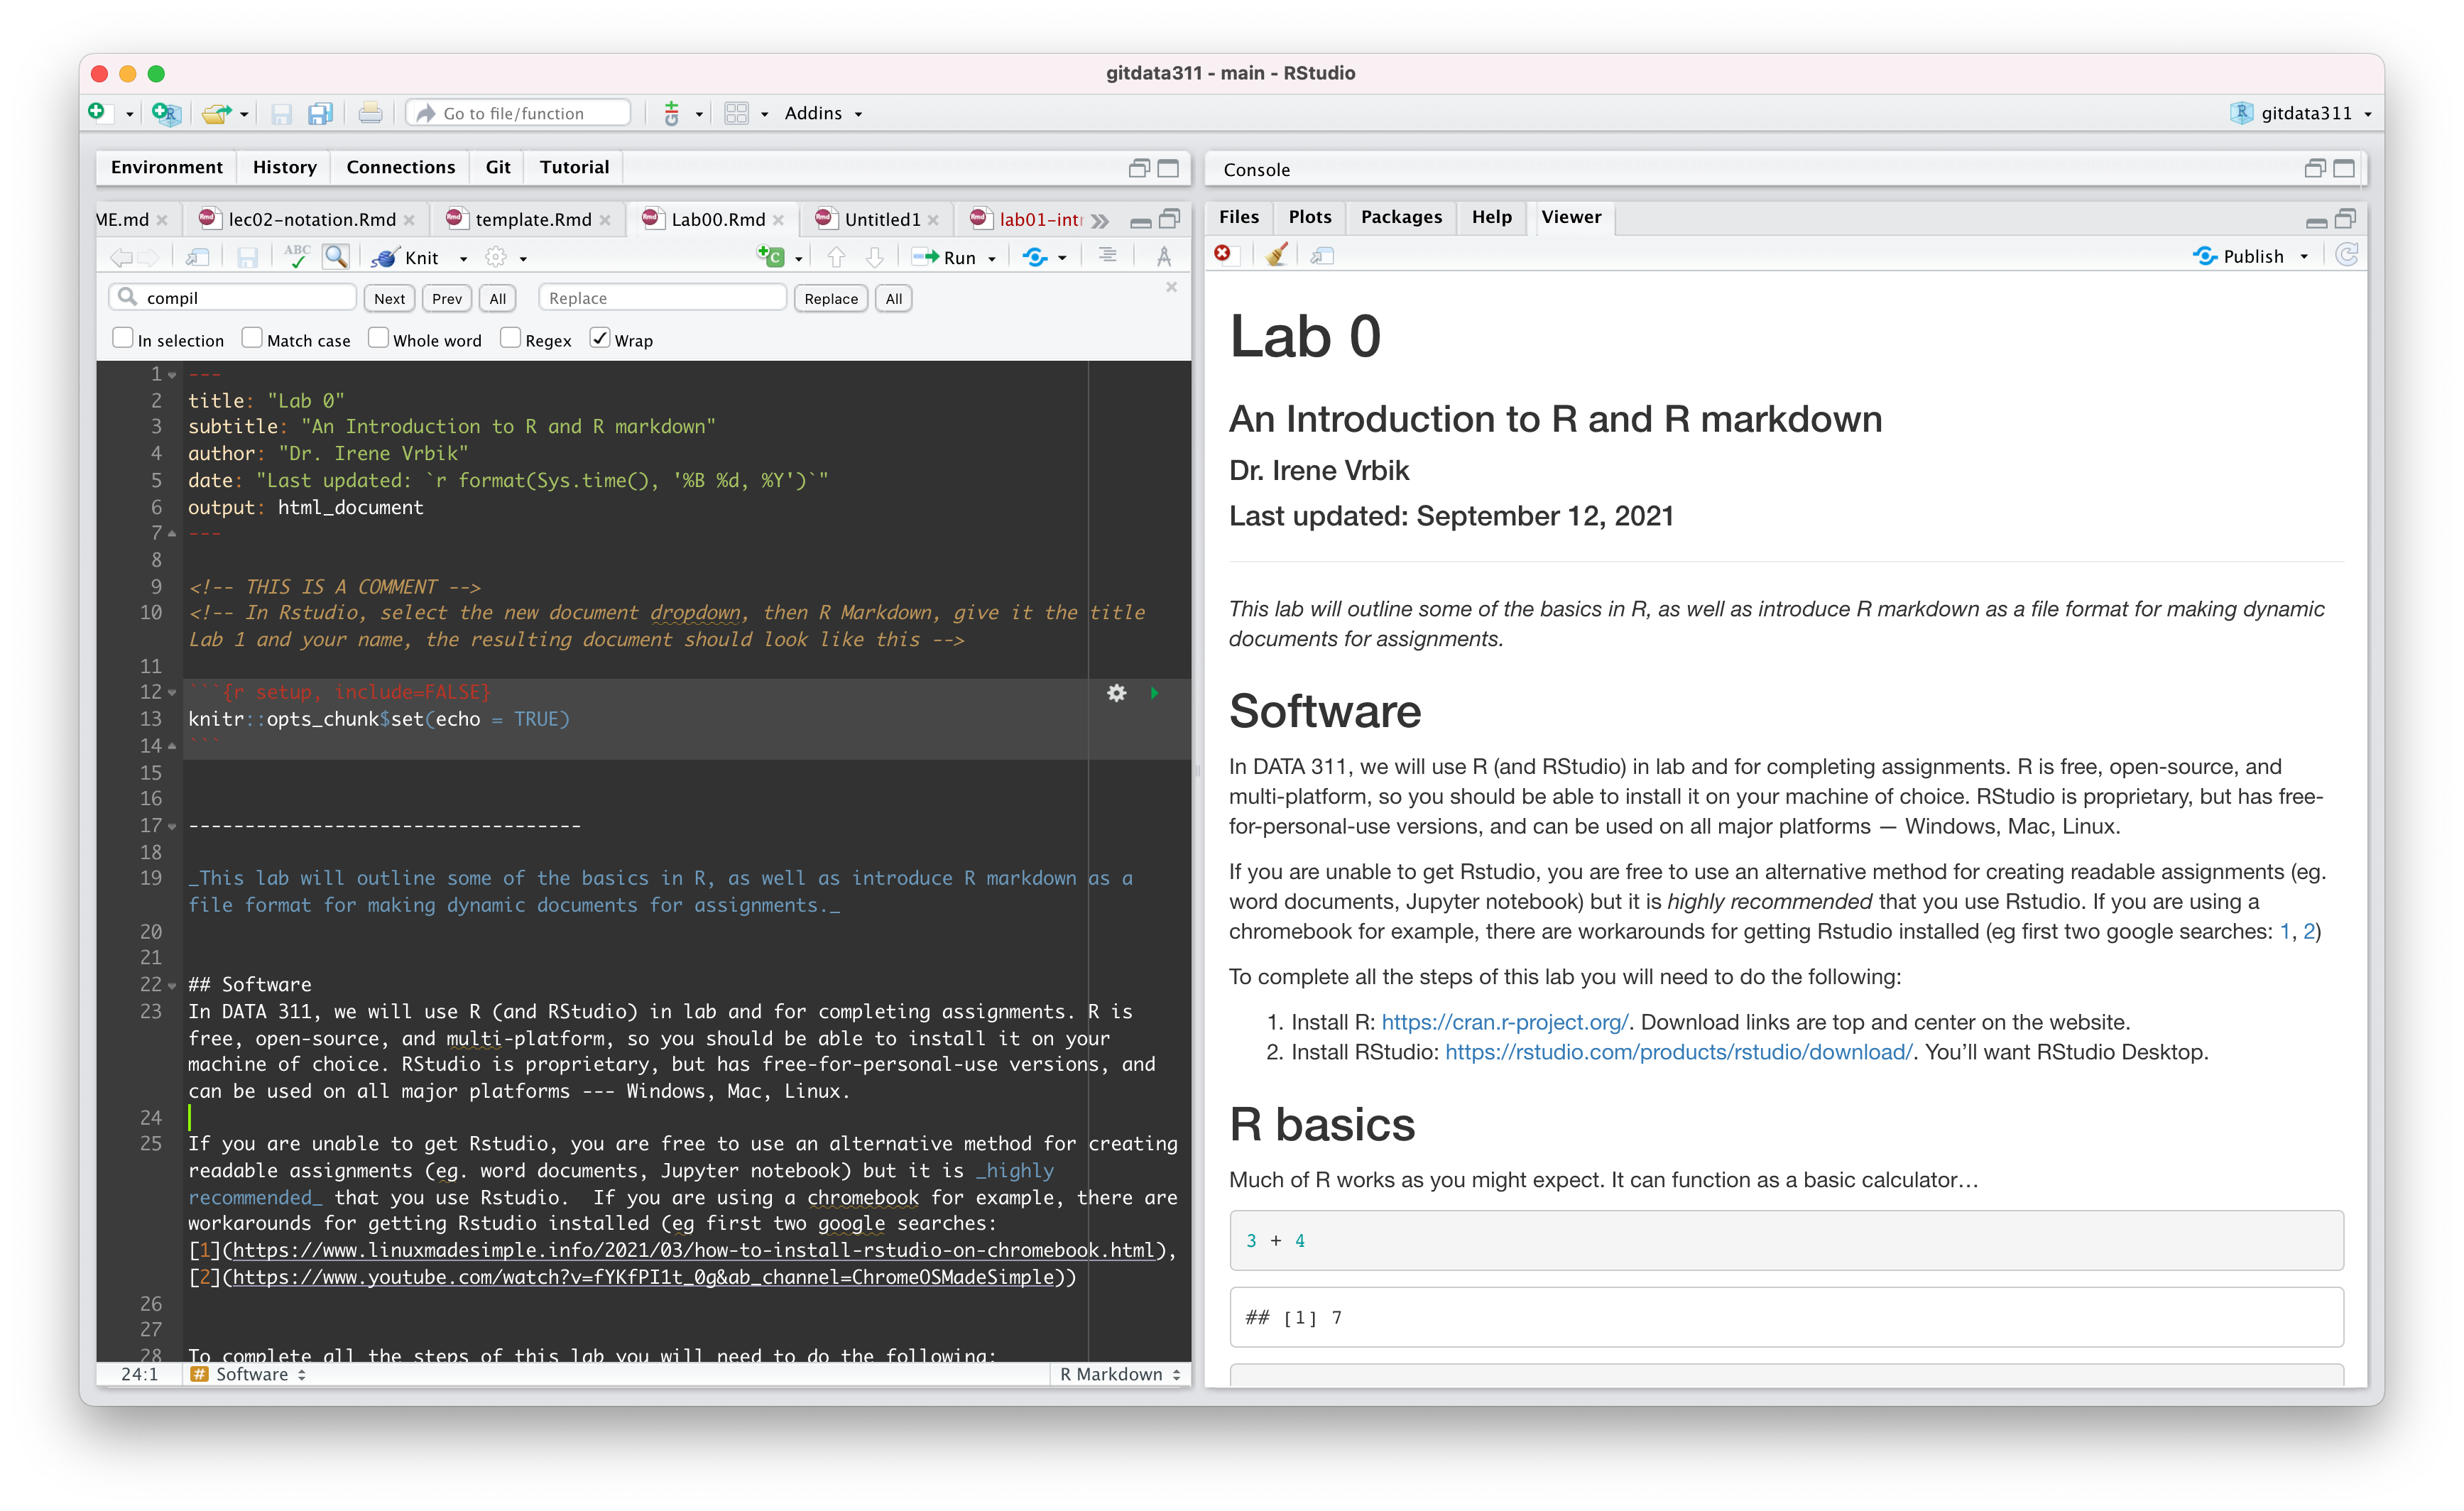Run spell check with ABC icon
This screenshot has width=2464, height=1511.
(x=297, y=256)
